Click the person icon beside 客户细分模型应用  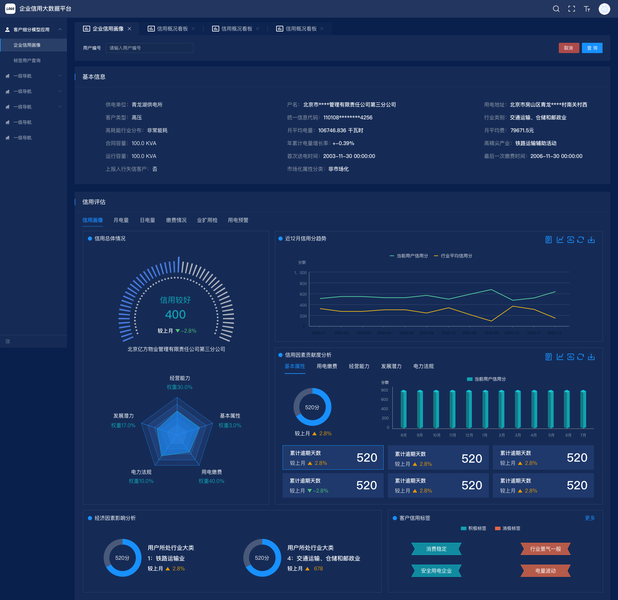coord(7,30)
